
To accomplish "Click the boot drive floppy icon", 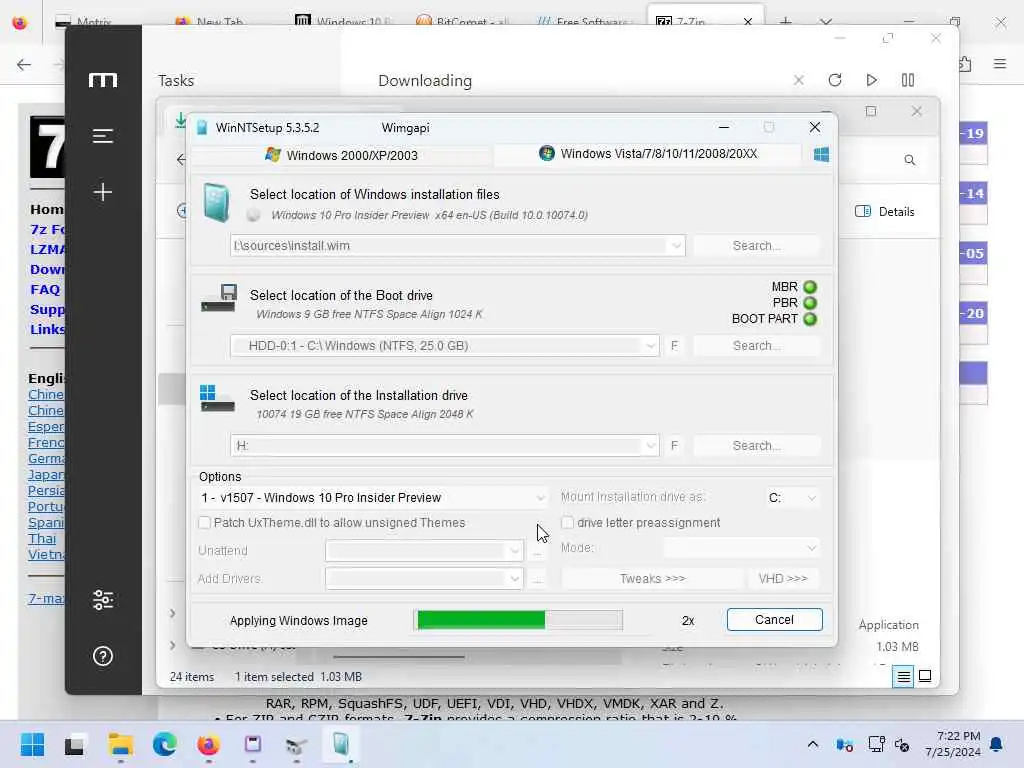I will click(218, 298).
